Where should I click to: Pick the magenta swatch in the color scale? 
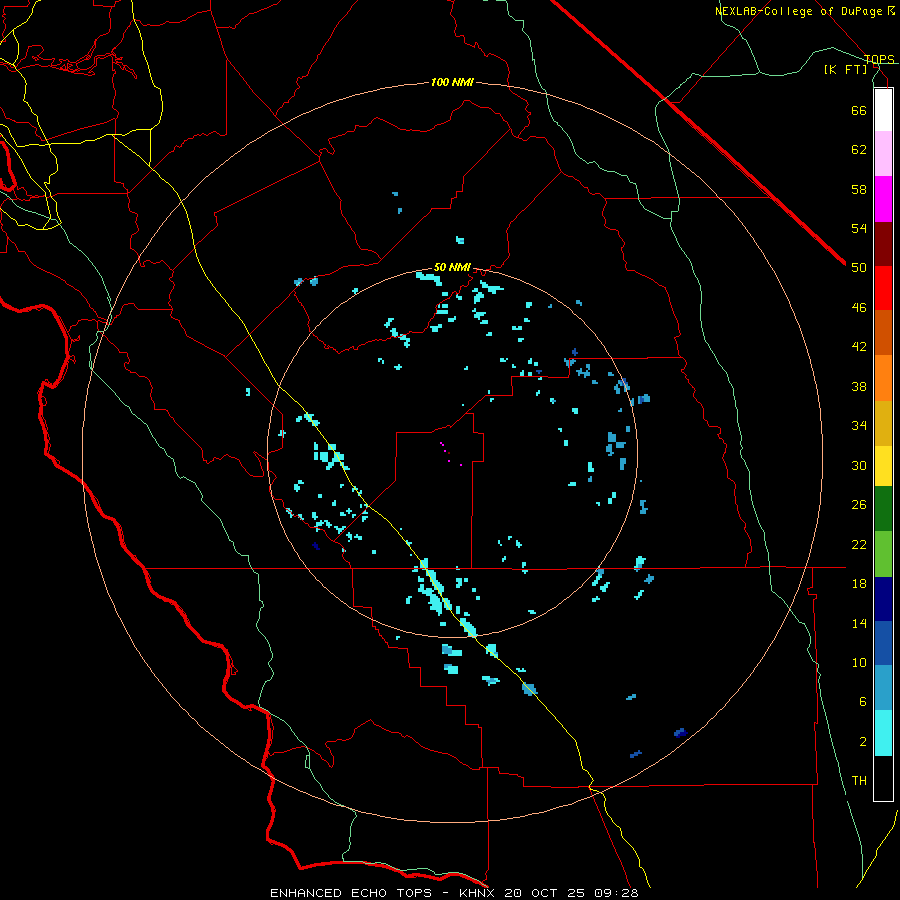pos(883,199)
